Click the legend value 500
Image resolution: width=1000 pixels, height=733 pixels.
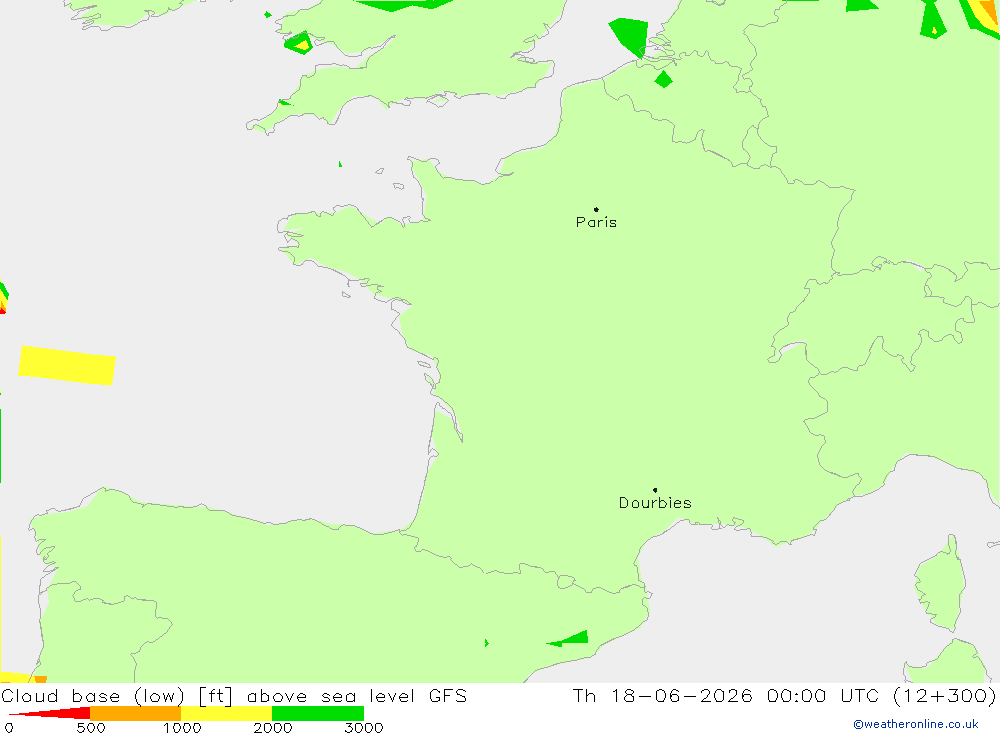pos(91,727)
